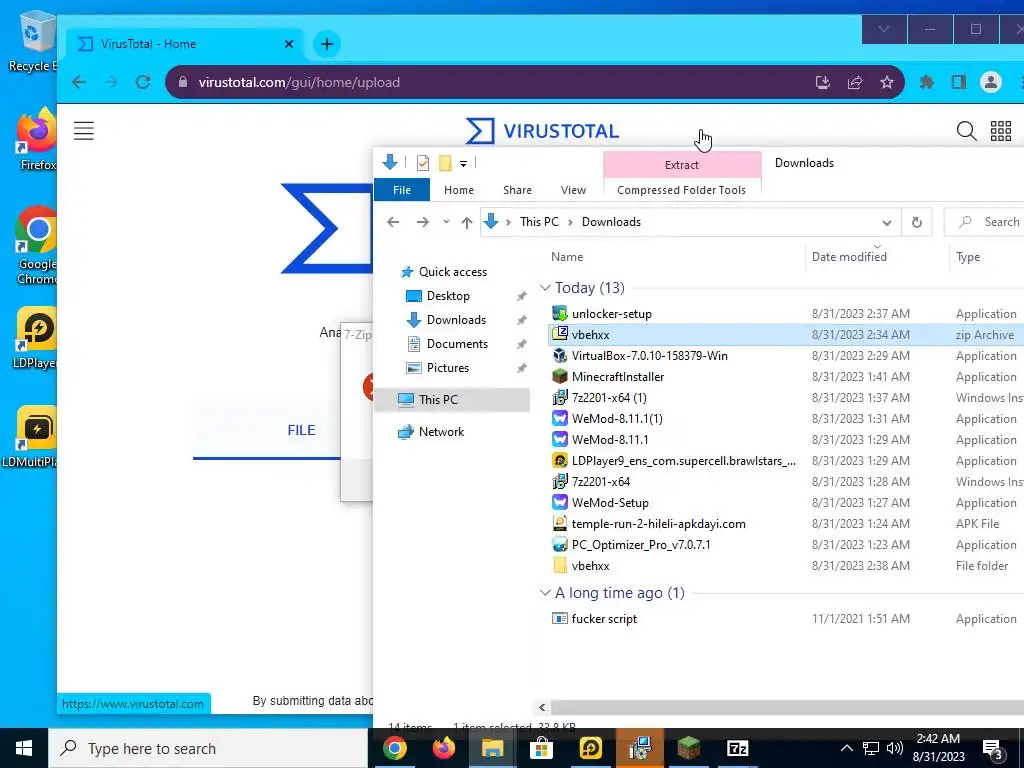Click the VirusTotal logo header
The height and width of the screenshot is (768, 1024).
pyautogui.click(x=542, y=131)
